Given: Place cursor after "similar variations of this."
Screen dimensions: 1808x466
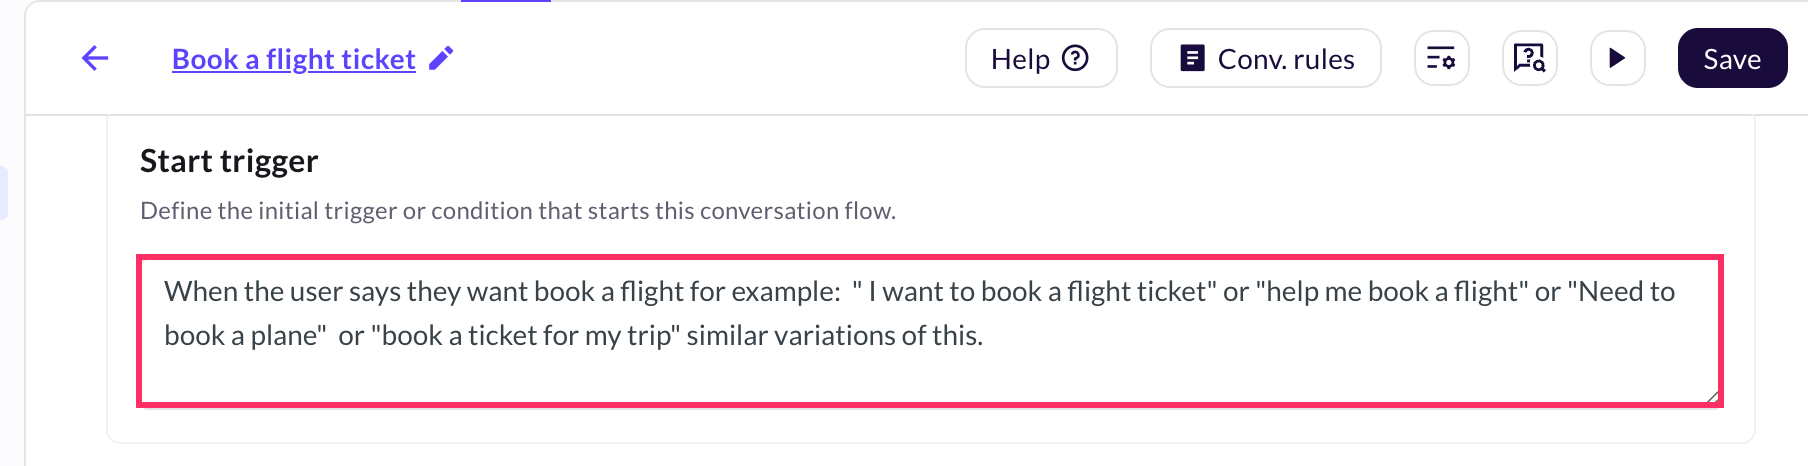Looking at the screenshot, I should (x=985, y=336).
